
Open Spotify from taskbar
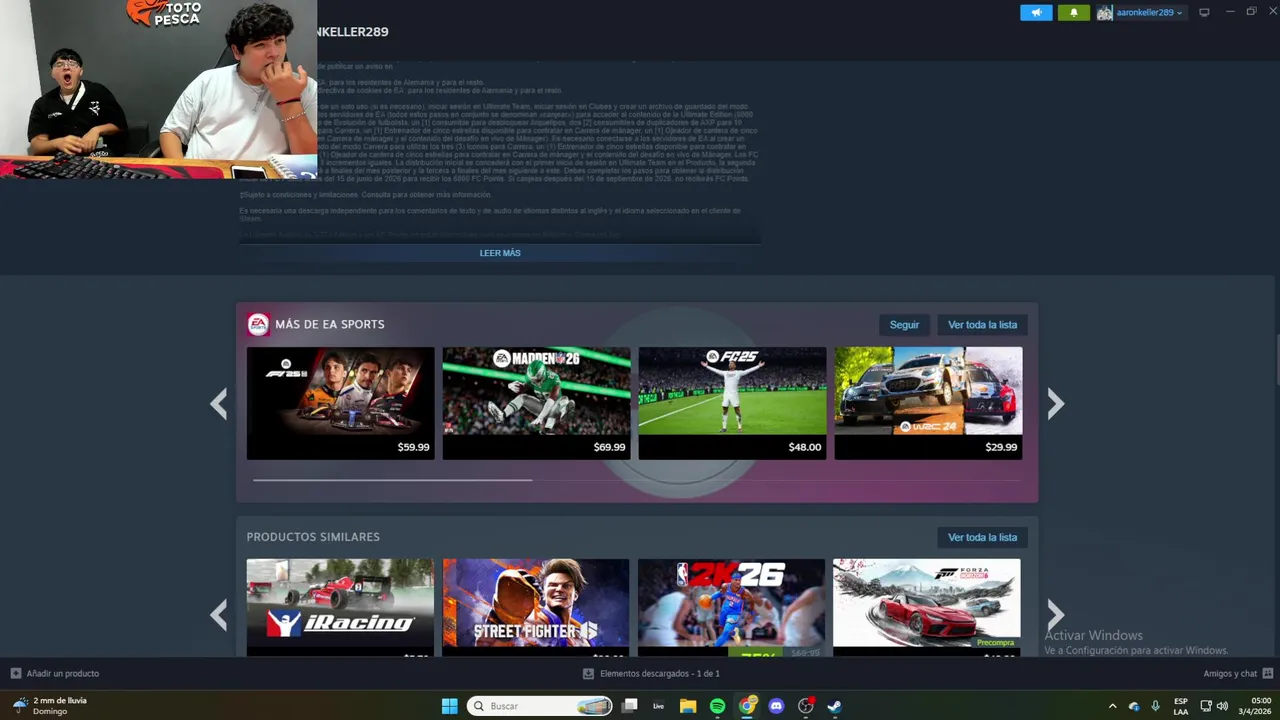pyautogui.click(x=717, y=706)
